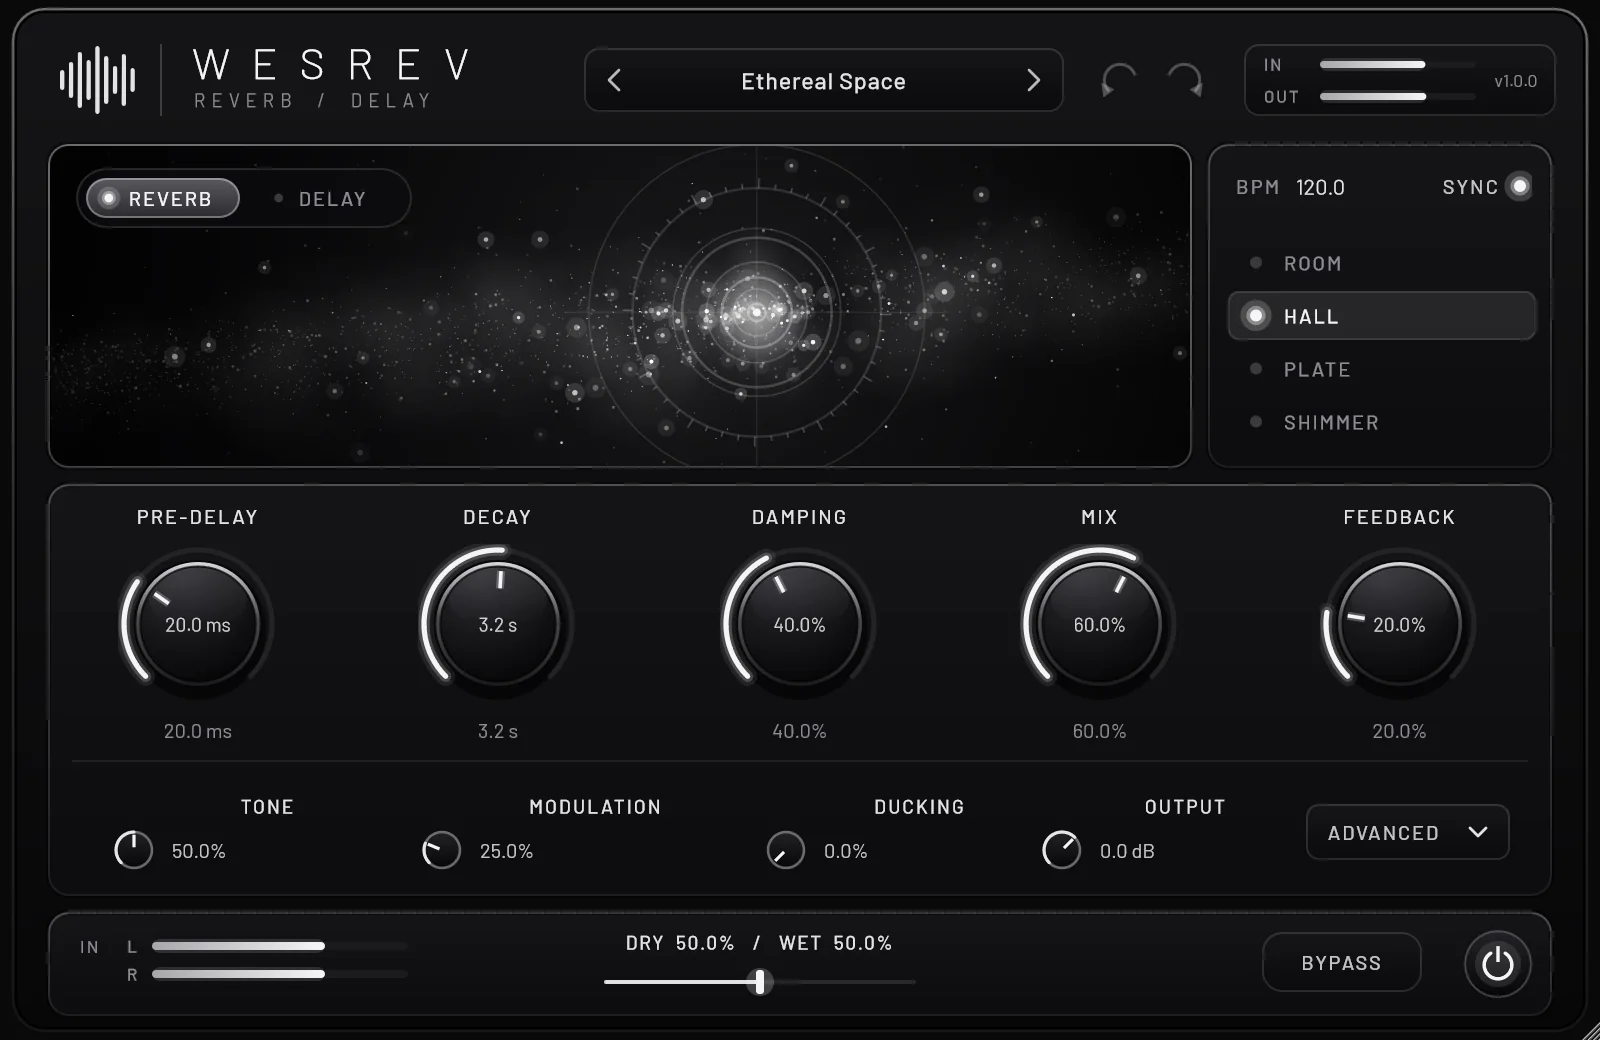1600x1040 pixels.
Task: Click the undo arrow icon
Action: [x=1118, y=80]
